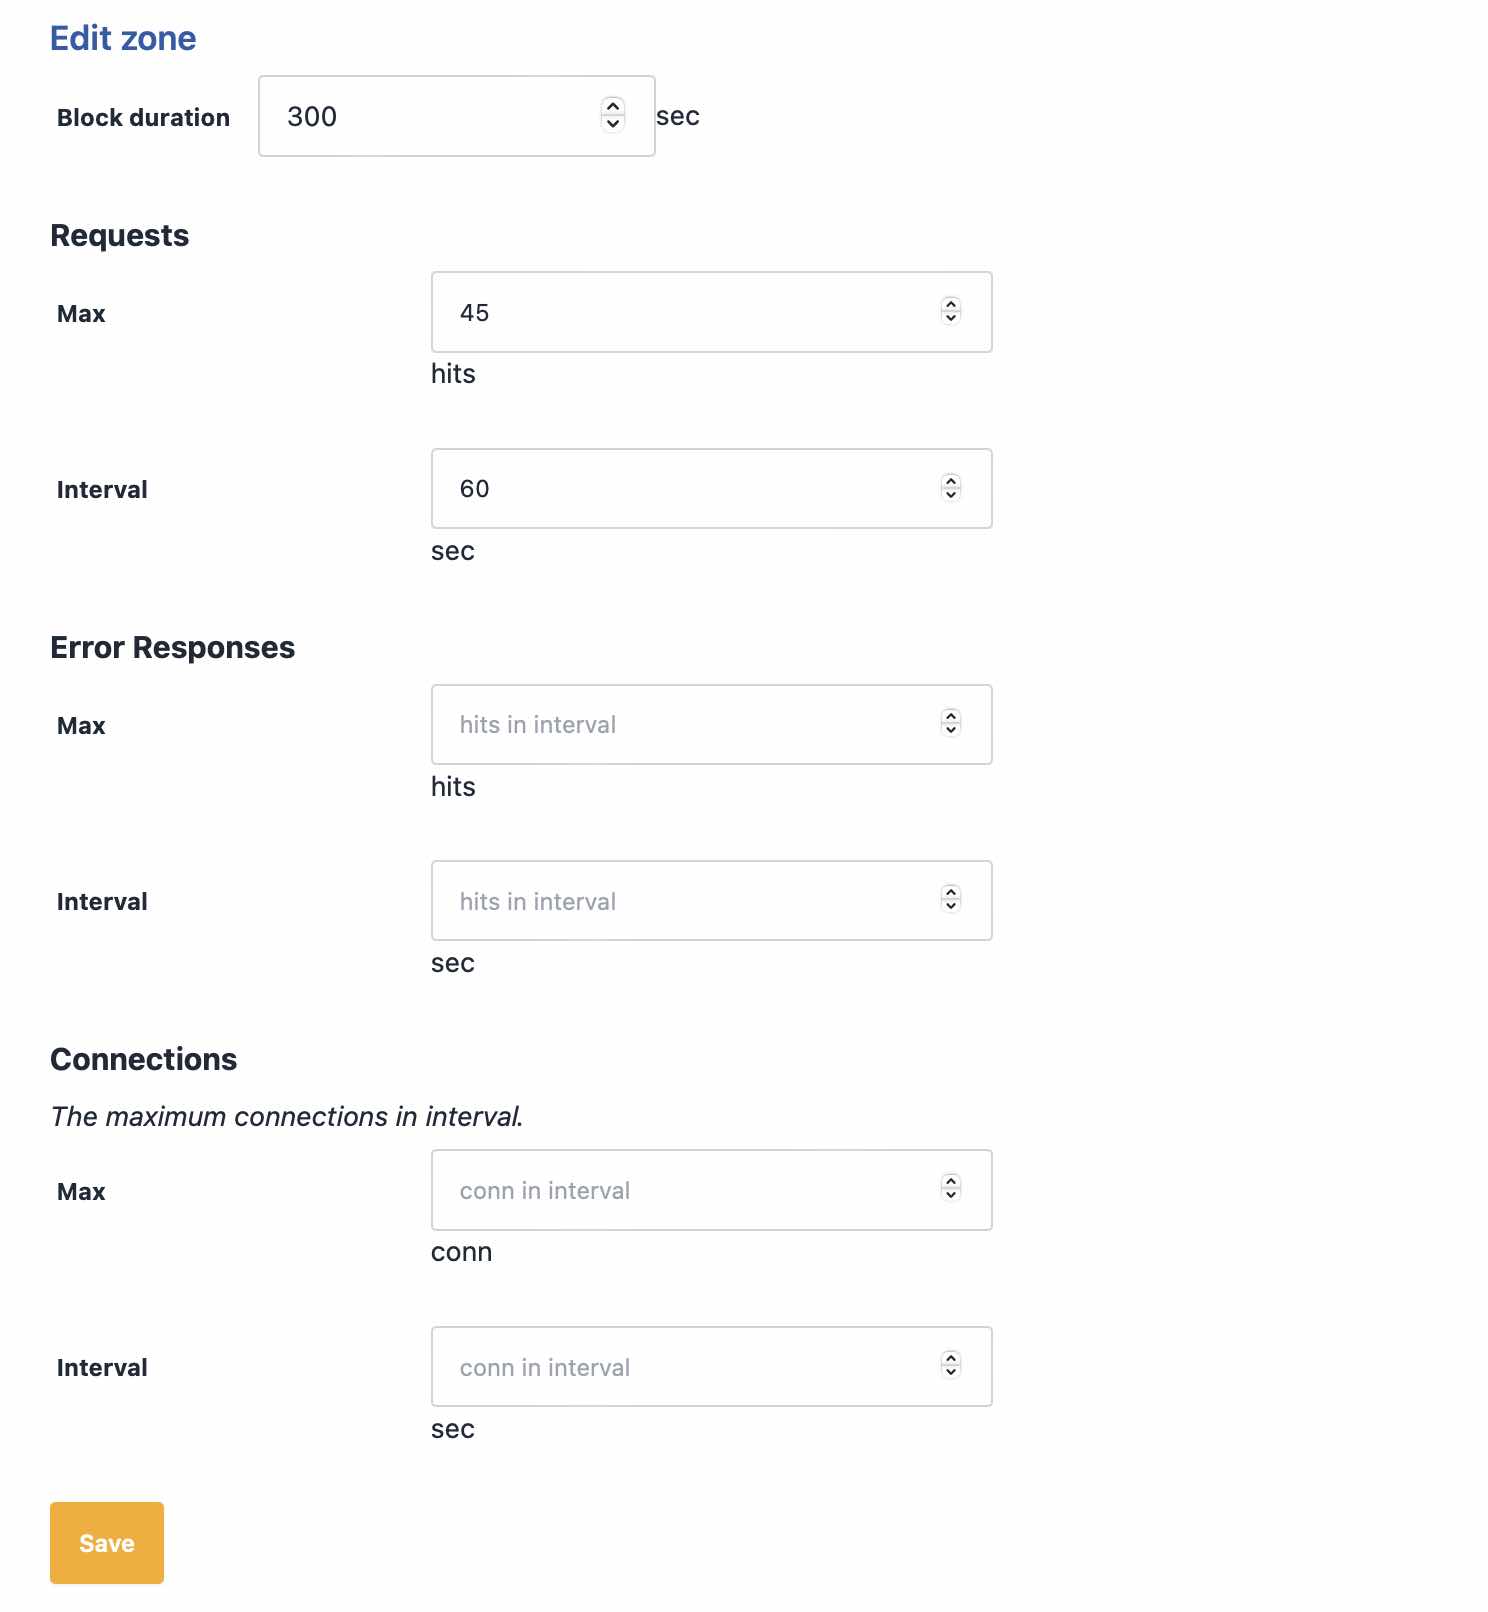Select the Error Responses Max input field
This screenshot has width=1488, height=1612.
pos(711,724)
